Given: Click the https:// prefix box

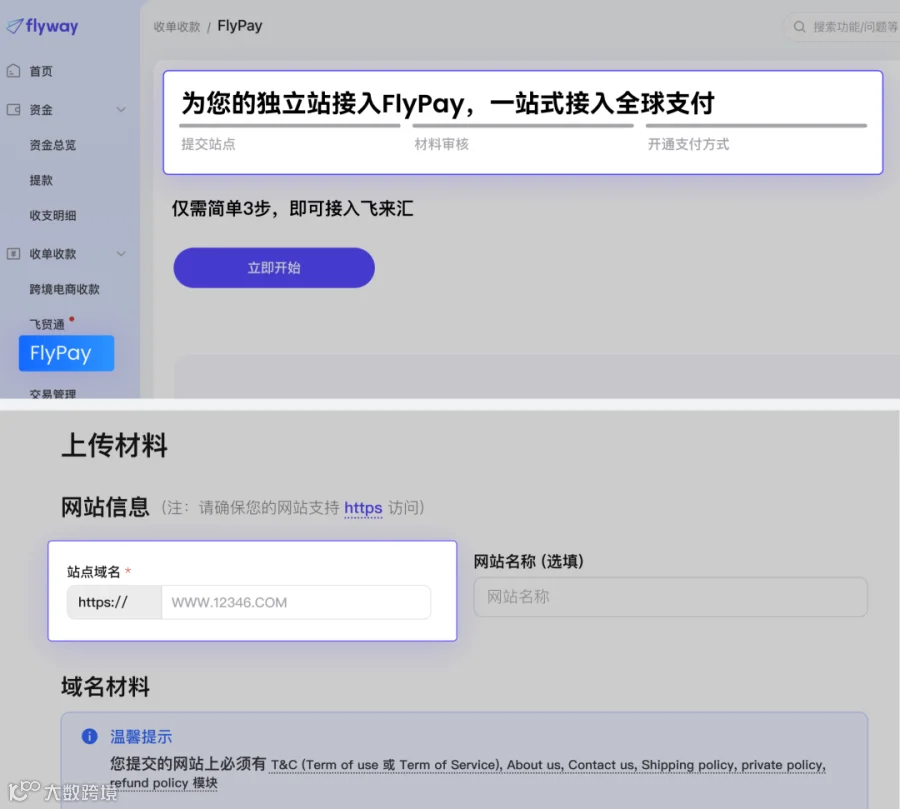Looking at the screenshot, I should point(114,602).
